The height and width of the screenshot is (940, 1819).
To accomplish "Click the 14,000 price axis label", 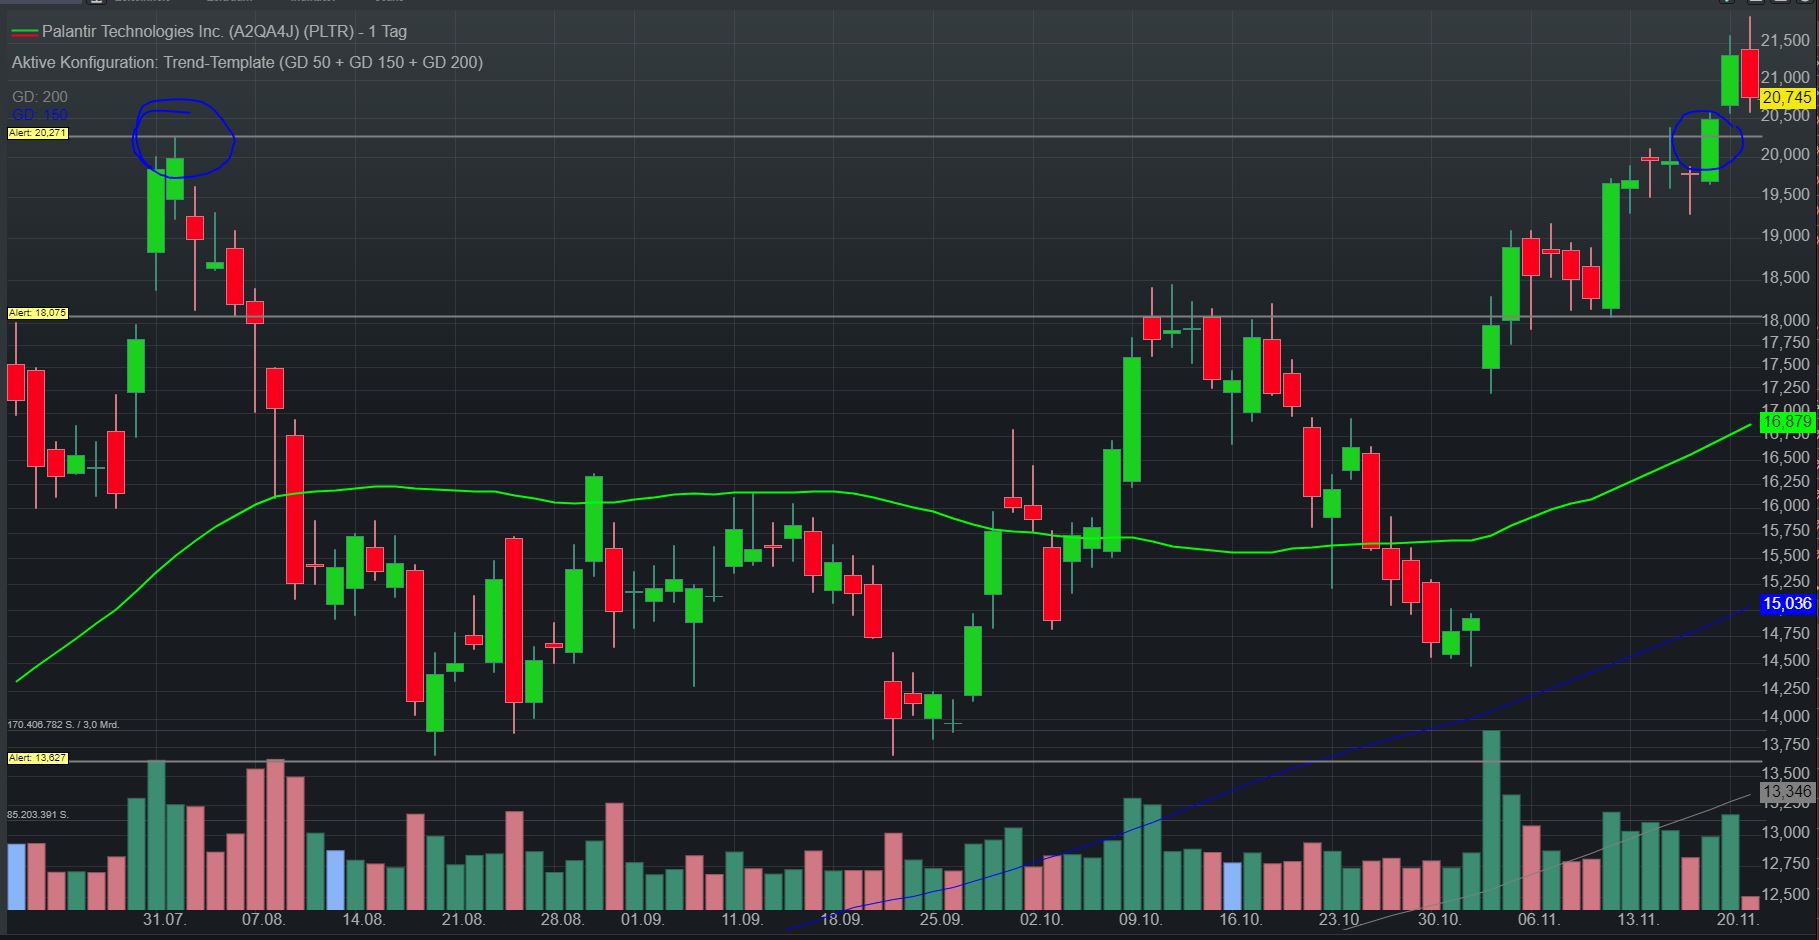I will click(1785, 716).
